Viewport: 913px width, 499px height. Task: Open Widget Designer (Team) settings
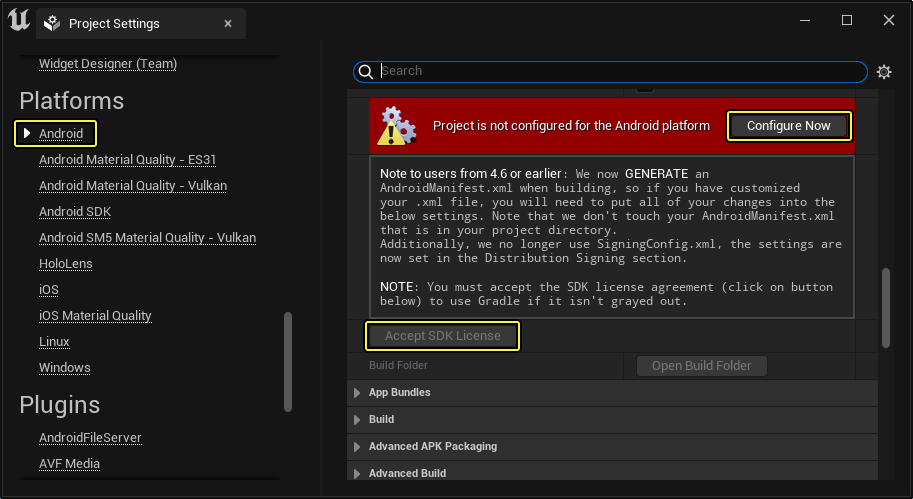pos(108,63)
